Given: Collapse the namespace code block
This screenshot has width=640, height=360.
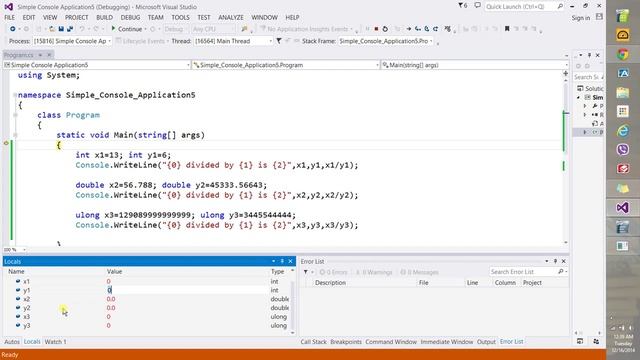Looking at the screenshot, I should [x=15, y=95].
